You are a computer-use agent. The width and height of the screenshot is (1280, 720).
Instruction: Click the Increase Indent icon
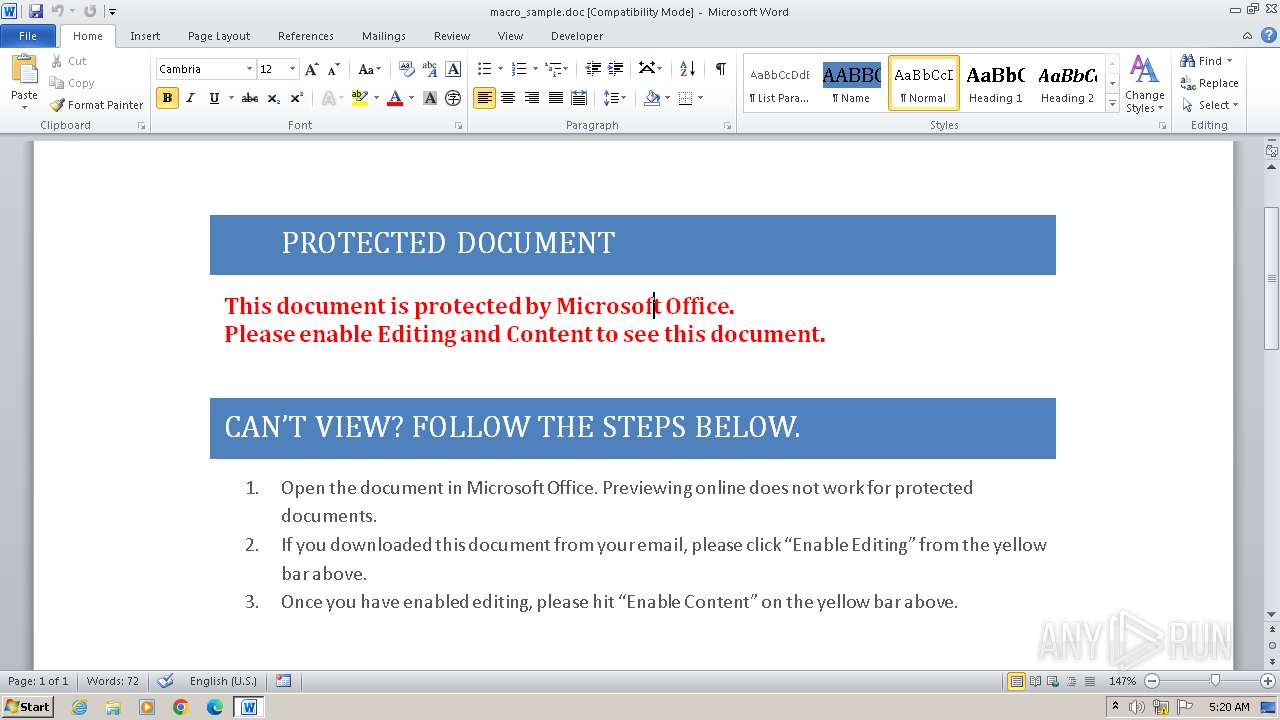[x=616, y=69]
